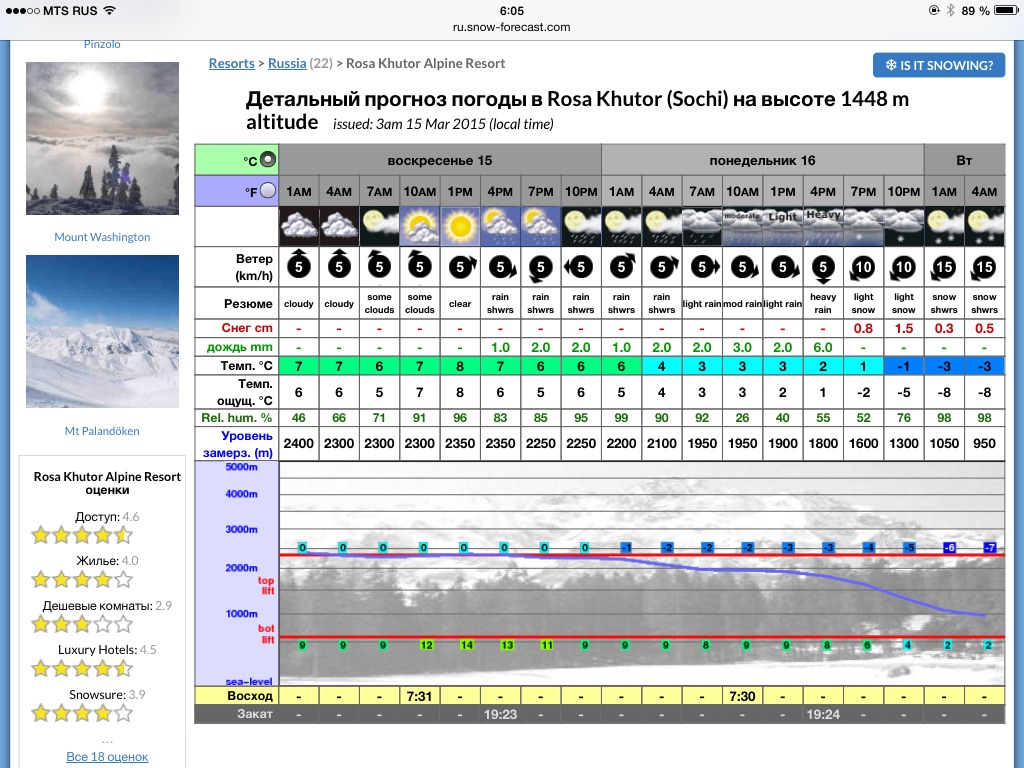This screenshot has width=1024, height=768.
Task: Click the Monday 7AM light rain icon
Action: pyautogui.click(x=702, y=227)
